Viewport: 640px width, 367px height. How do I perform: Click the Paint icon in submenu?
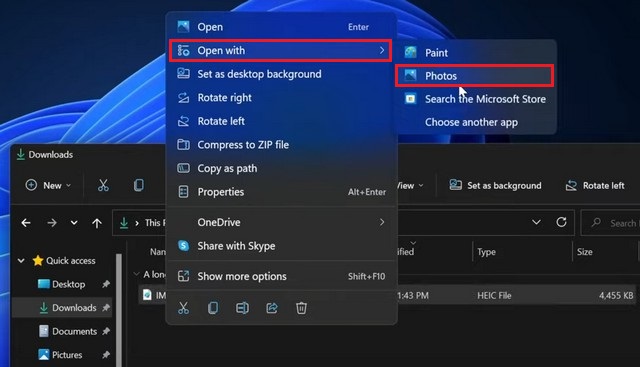[x=410, y=52]
